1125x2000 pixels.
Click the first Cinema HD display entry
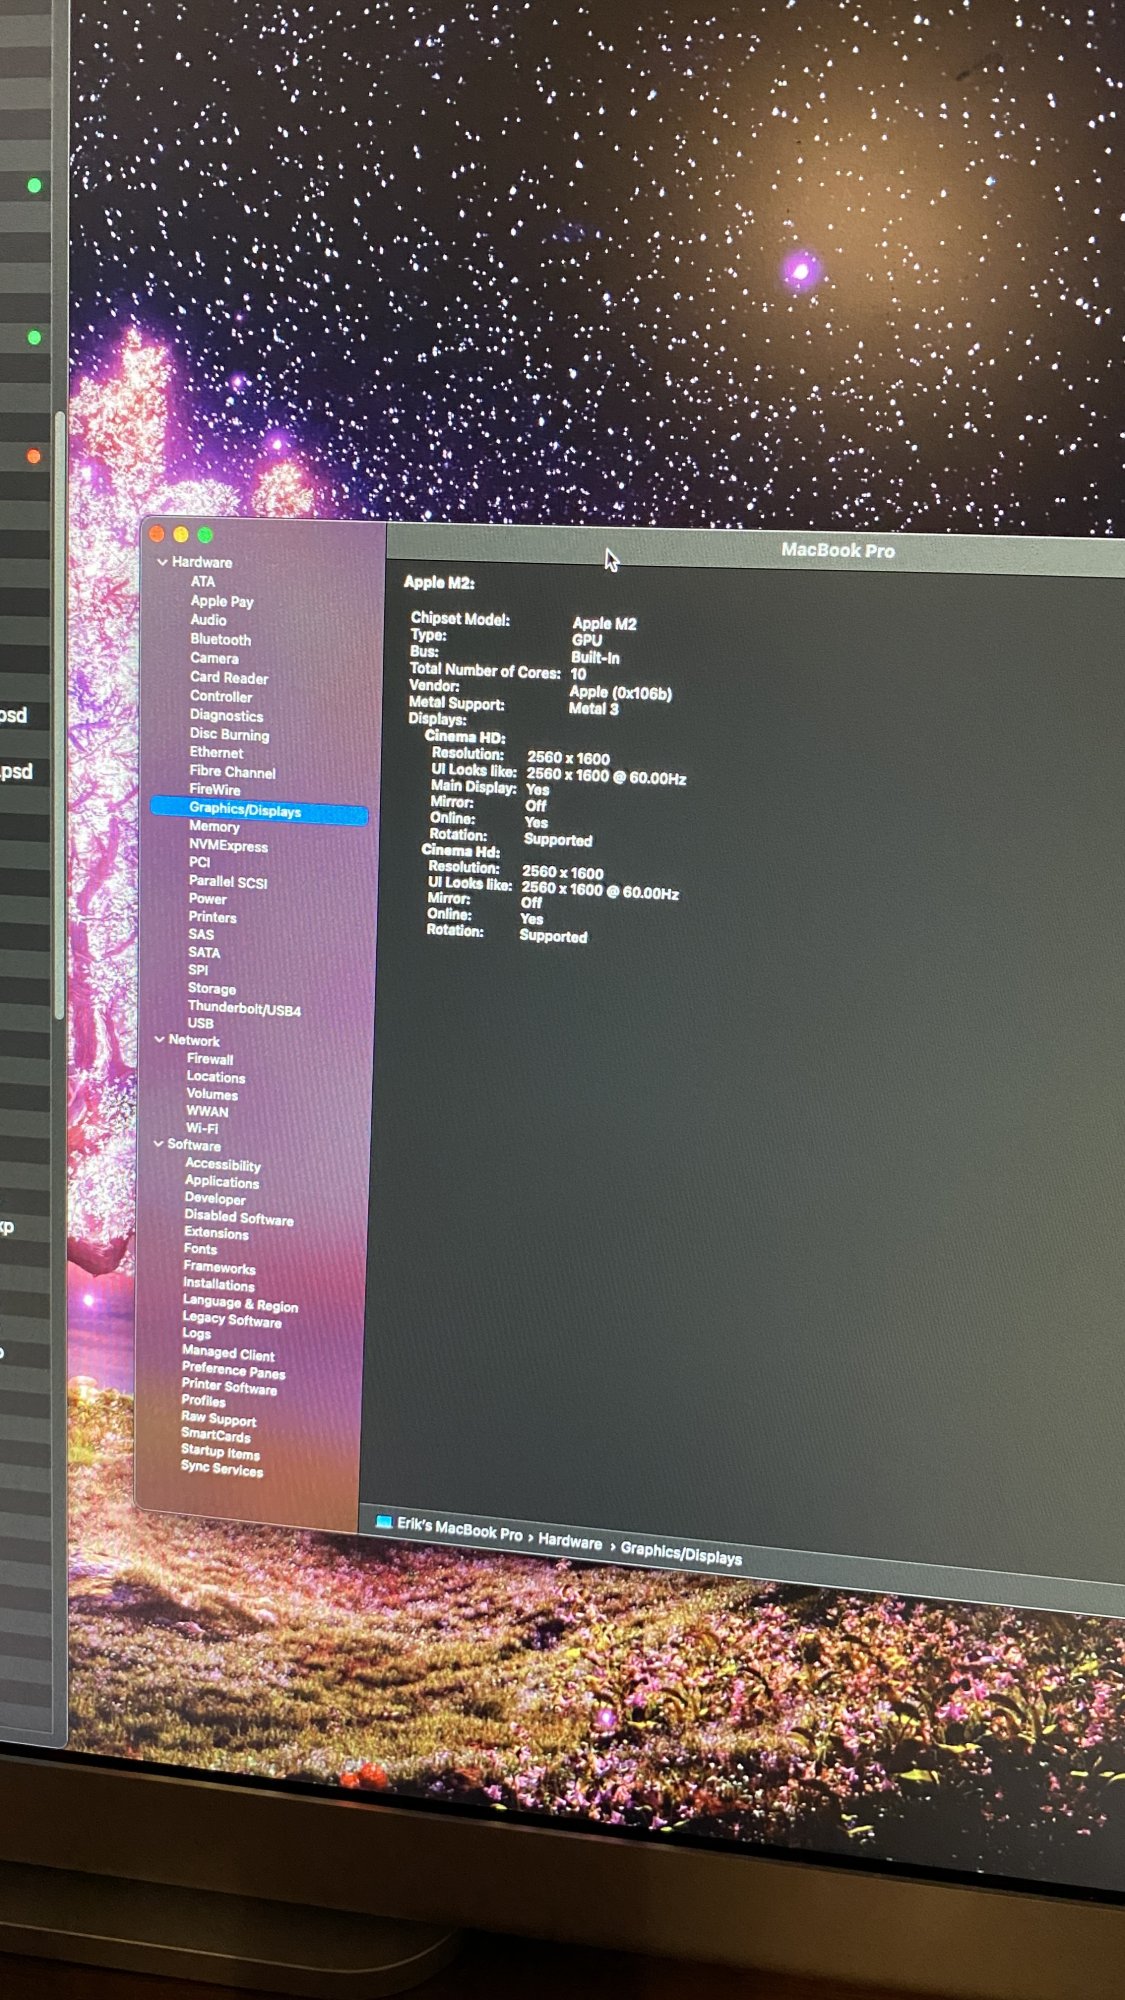465,737
